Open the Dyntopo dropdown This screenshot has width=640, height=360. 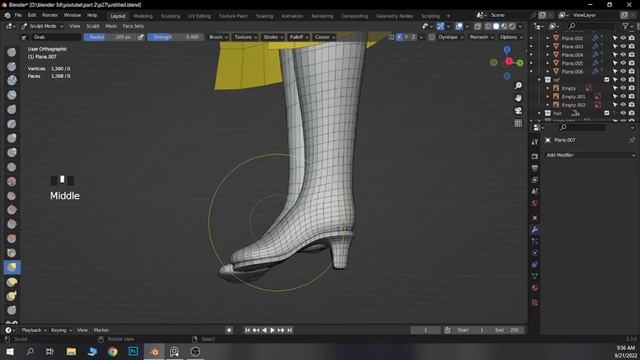pyautogui.click(x=451, y=37)
